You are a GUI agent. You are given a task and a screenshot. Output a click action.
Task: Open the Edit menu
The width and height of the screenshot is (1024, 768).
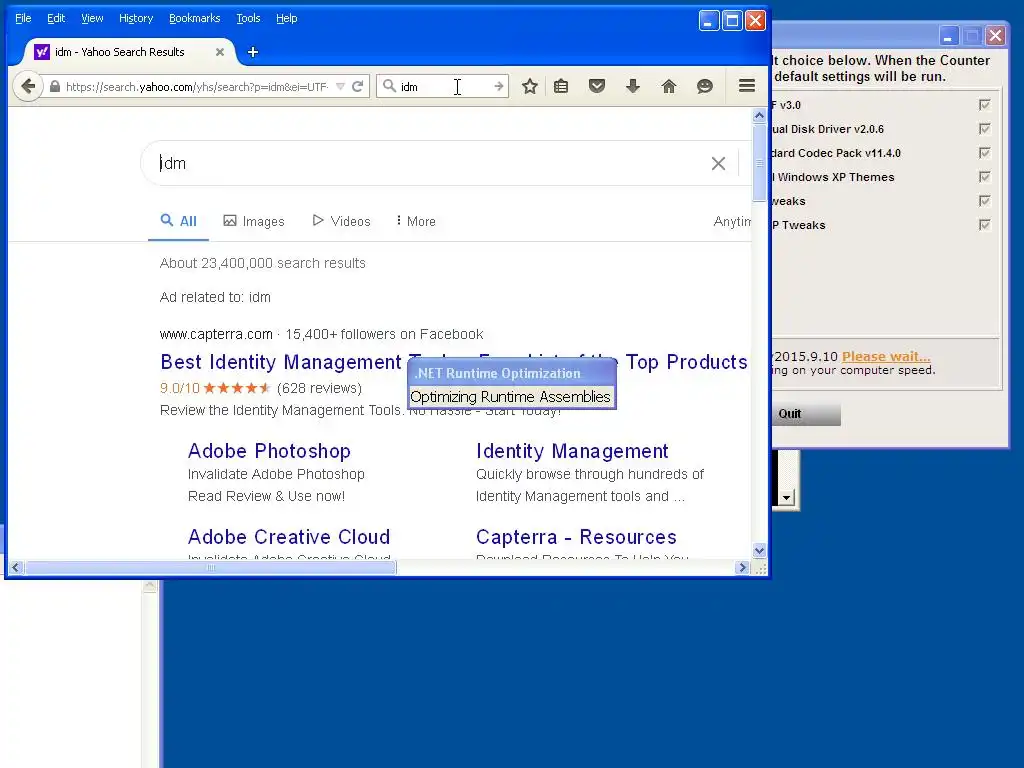pyautogui.click(x=56, y=18)
